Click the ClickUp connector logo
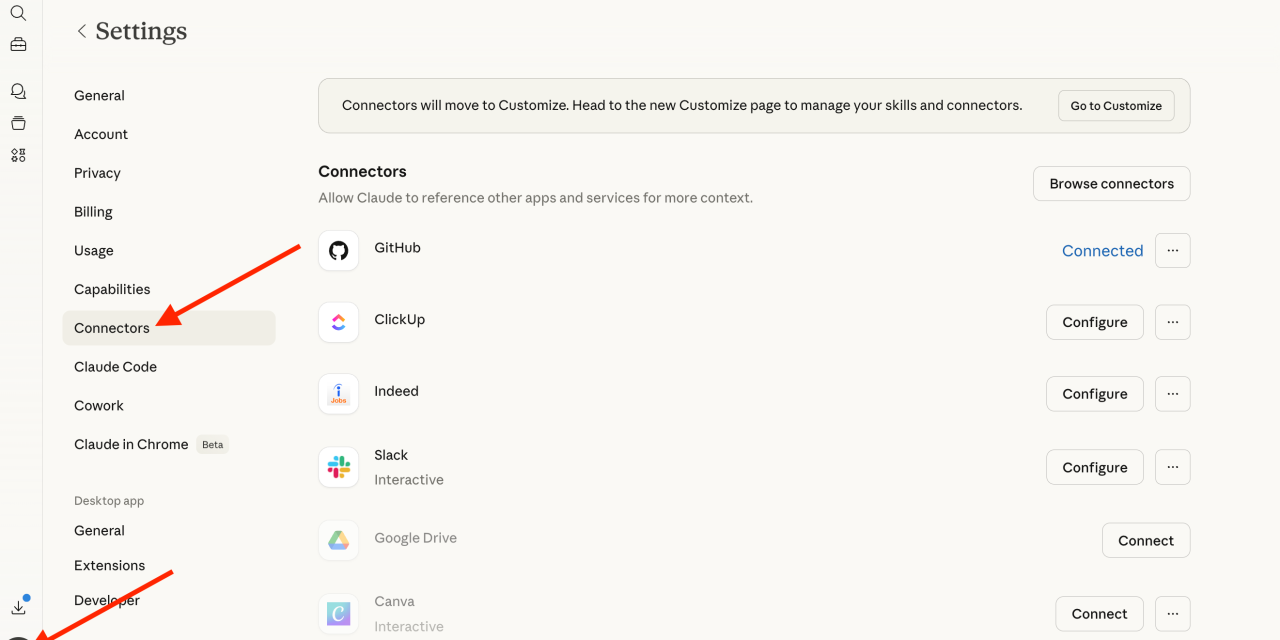 (x=338, y=322)
